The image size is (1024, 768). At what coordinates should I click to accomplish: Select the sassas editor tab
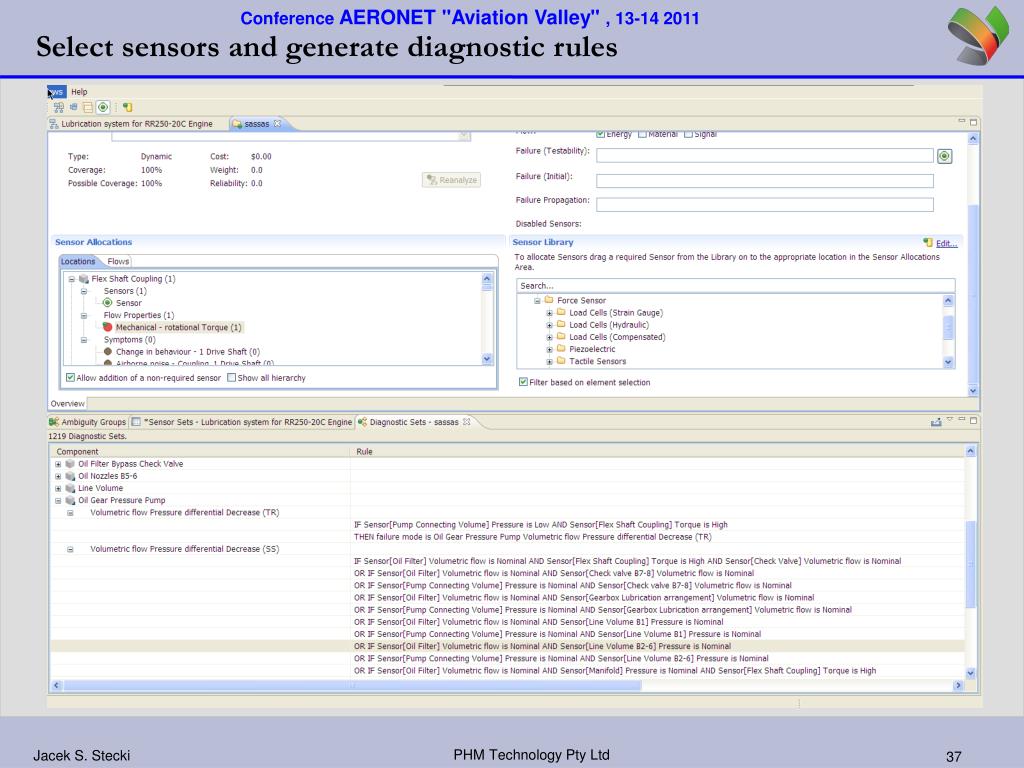pos(257,123)
